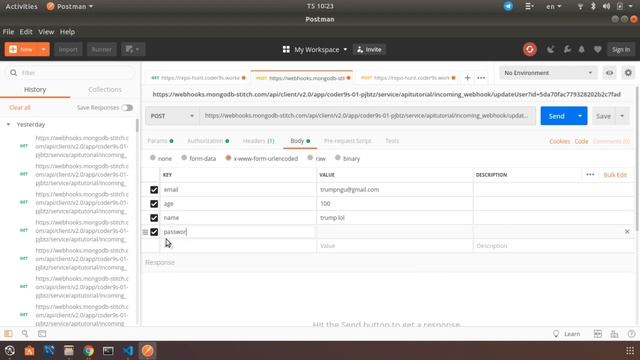Uncheck the email key checkbox

(x=154, y=189)
